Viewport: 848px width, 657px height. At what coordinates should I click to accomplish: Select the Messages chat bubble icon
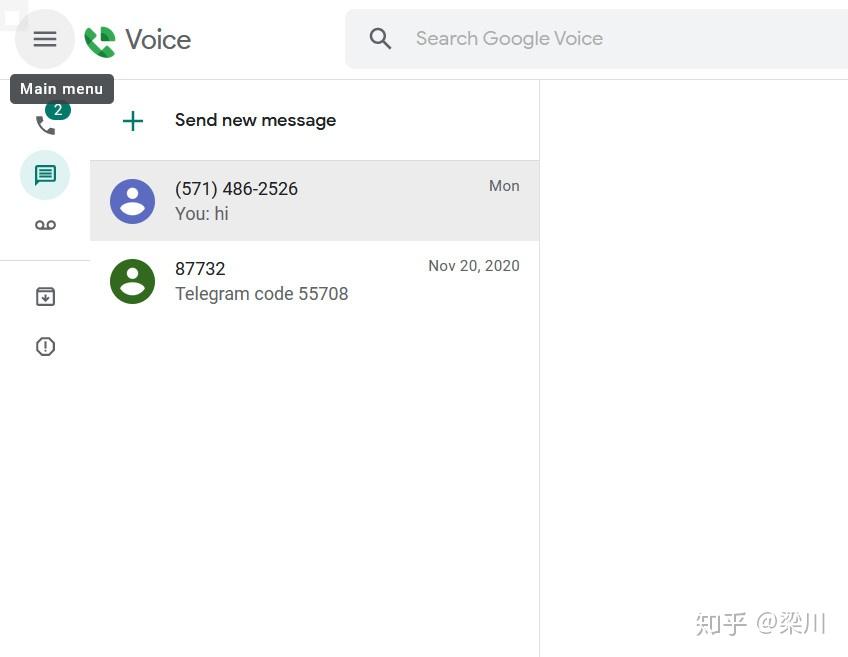45,175
